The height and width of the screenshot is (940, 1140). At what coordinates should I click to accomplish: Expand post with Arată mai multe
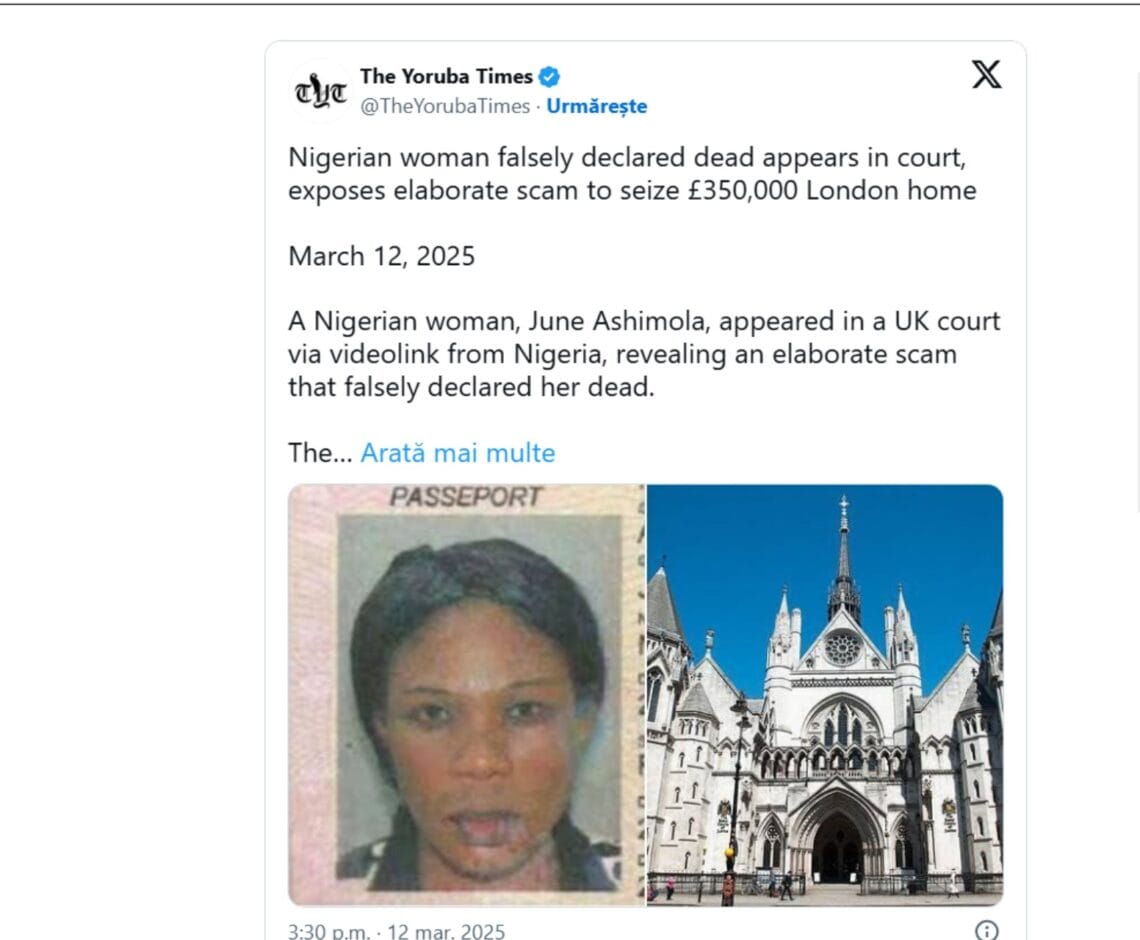[x=457, y=453]
